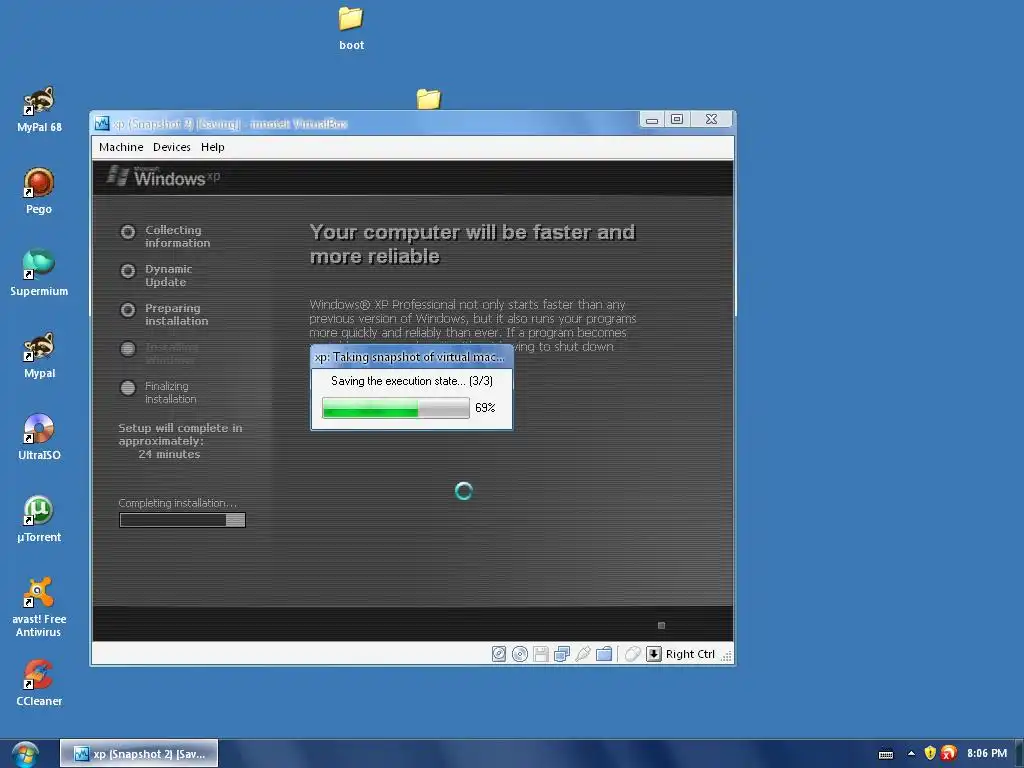Image resolution: width=1024 pixels, height=768 pixels.
Task: Close the VirtualBox window
Action: point(711,120)
